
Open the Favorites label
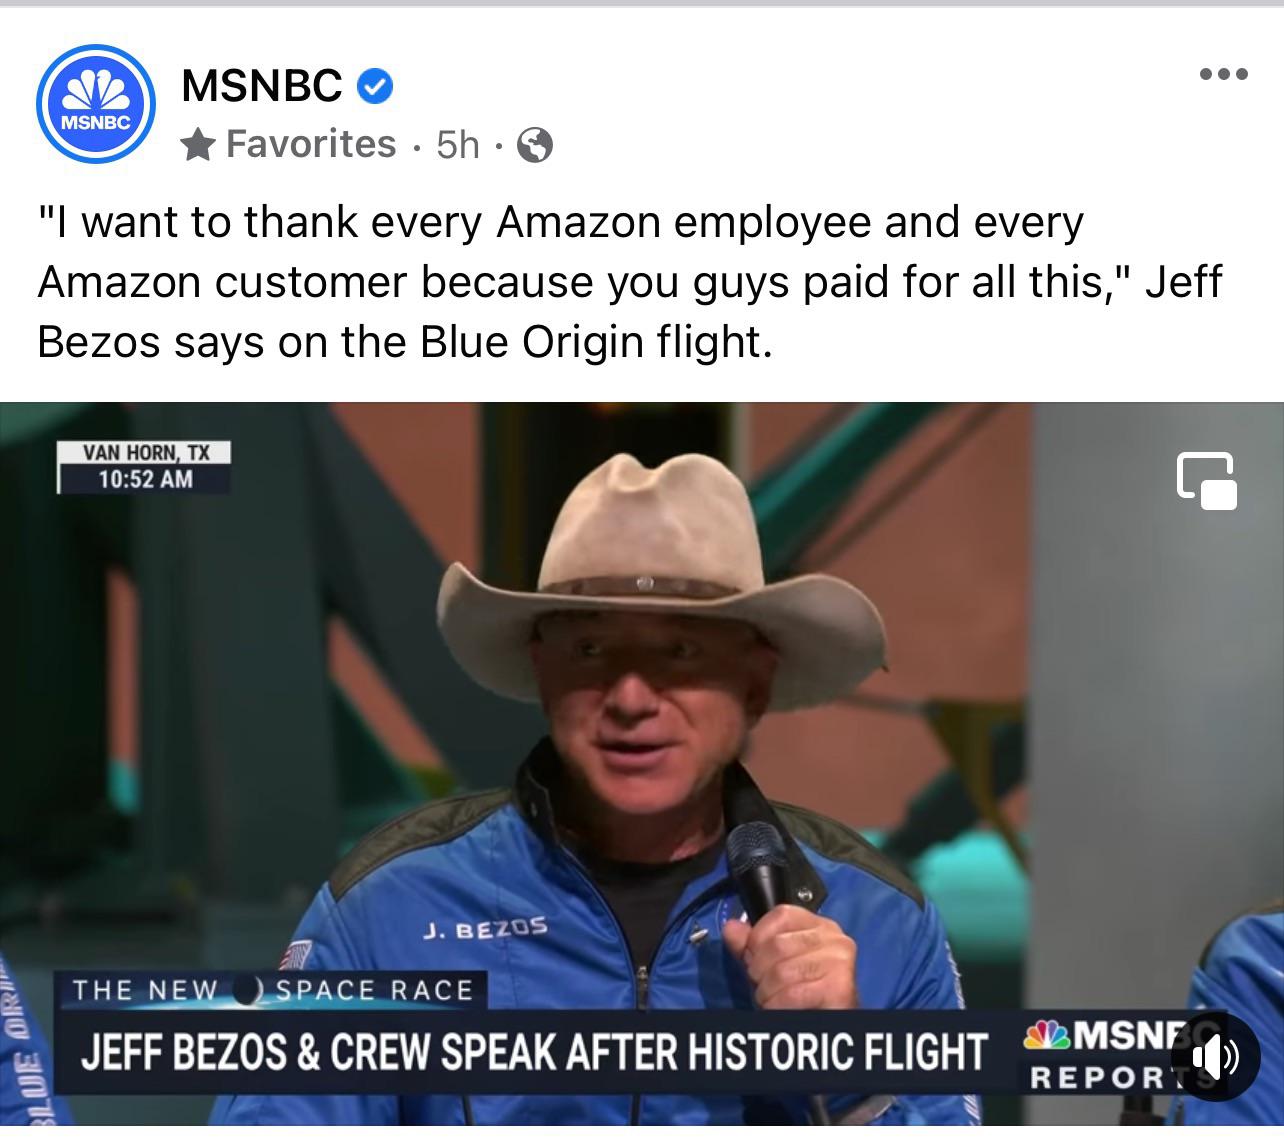311,144
